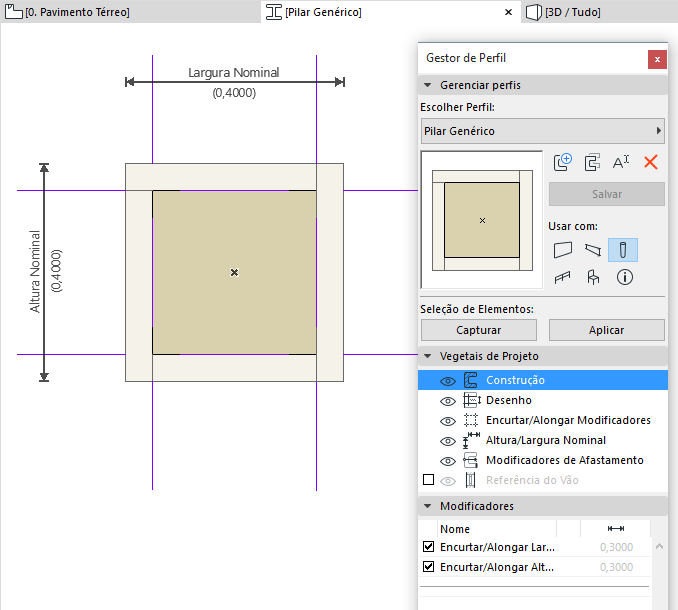Click Altura/Largura Nominal layer icon
This screenshot has width=678, height=610.
coord(471,440)
